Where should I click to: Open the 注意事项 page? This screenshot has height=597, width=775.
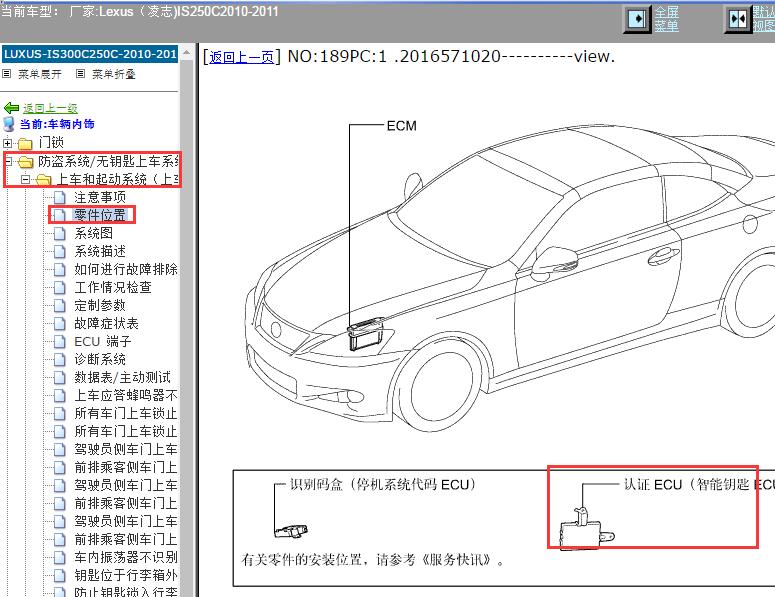click(100, 197)
